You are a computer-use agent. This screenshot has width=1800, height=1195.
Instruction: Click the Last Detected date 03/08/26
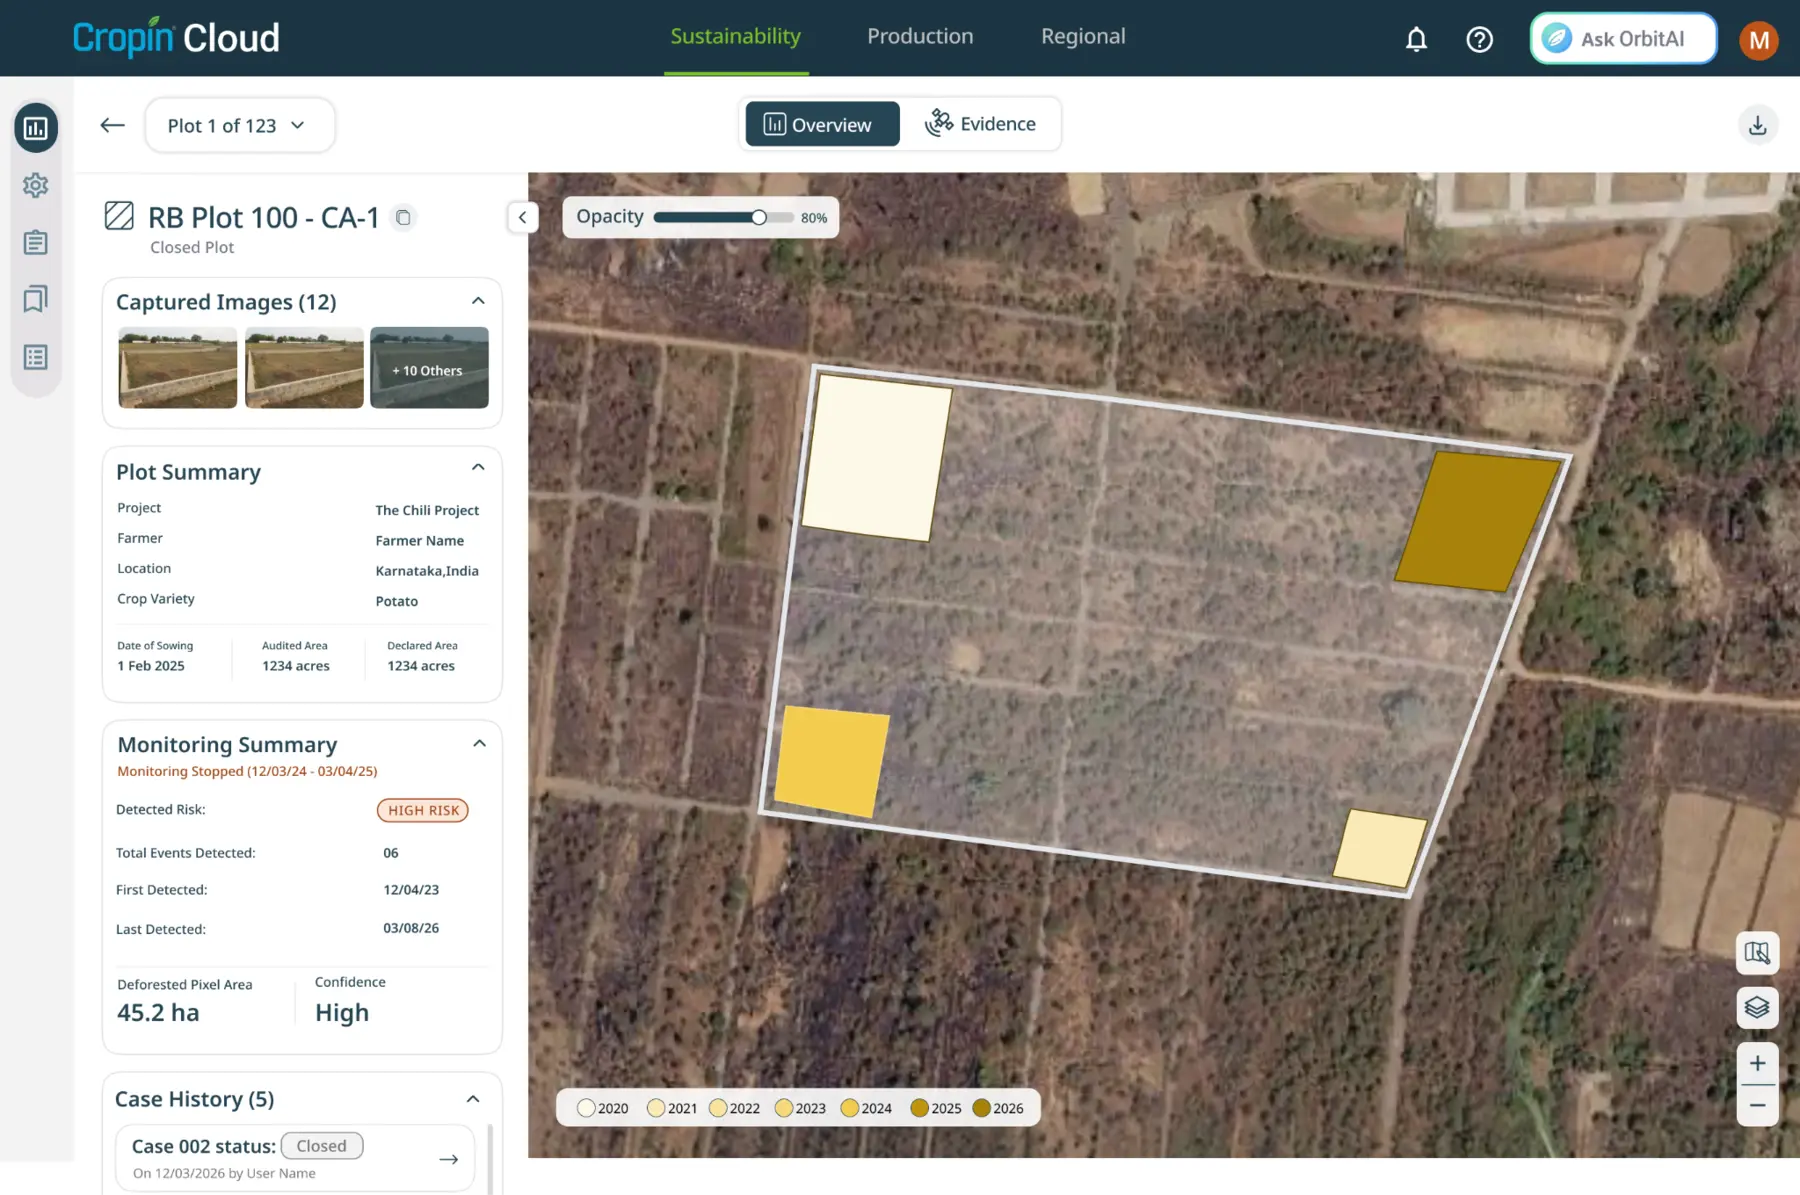(411, 928)
